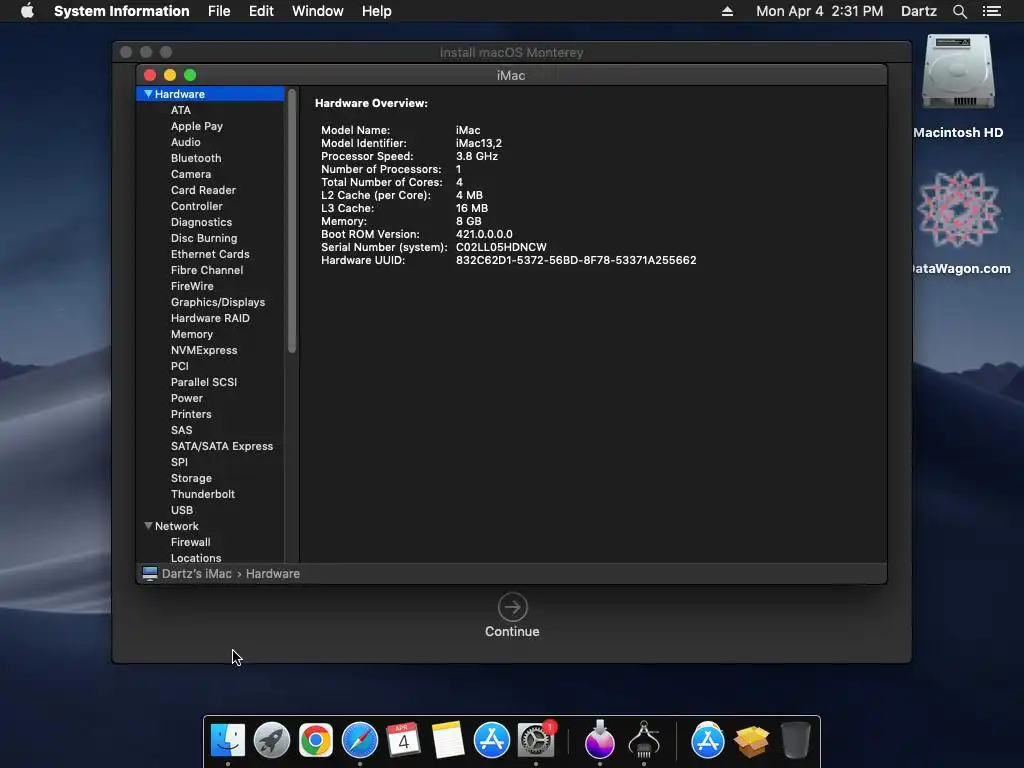
Task: Open the Eject menu bar icon
Action: point(727,11)
